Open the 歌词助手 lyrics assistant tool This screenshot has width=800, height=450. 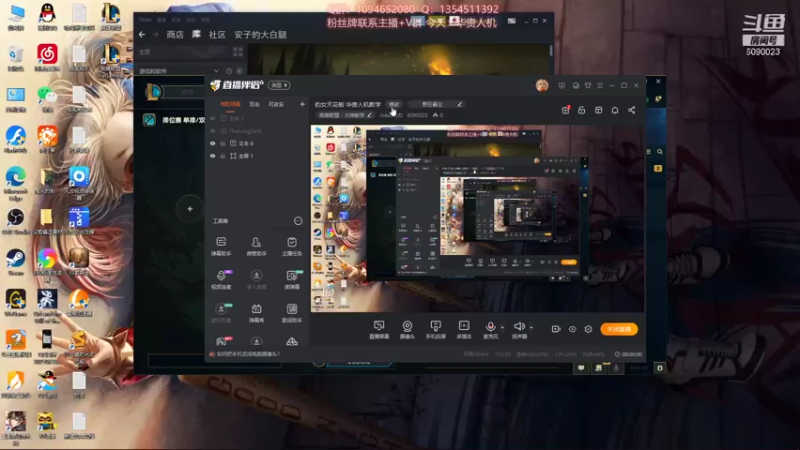coord(292,313)
